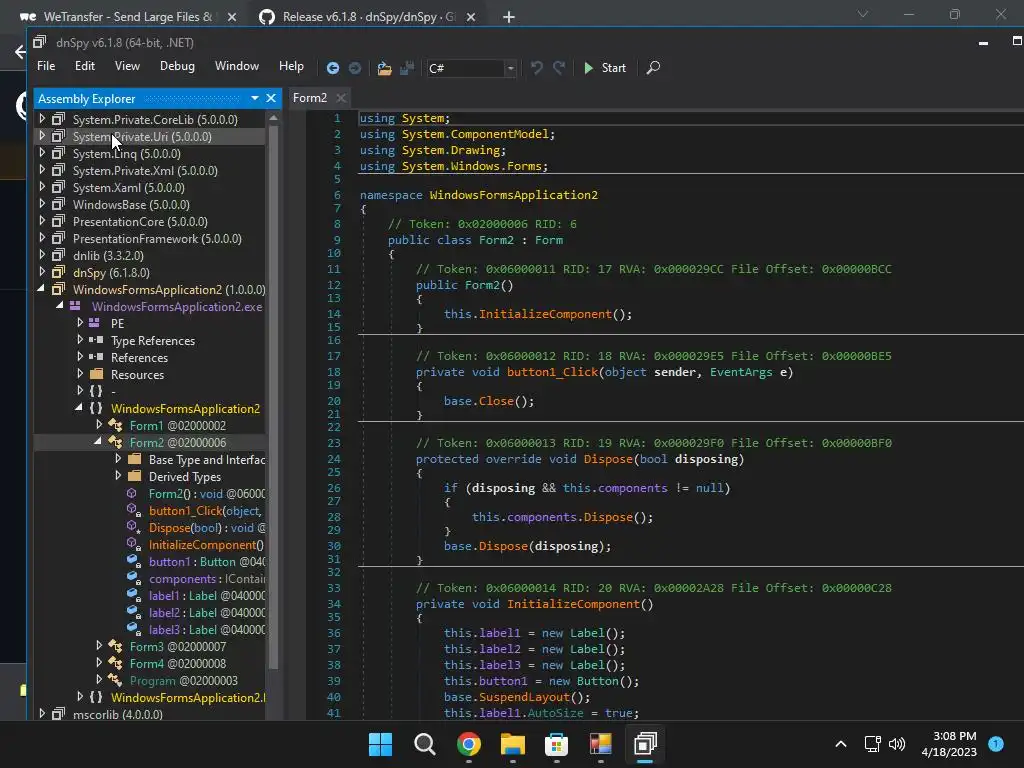
Task: Click the Save All toolbar icon
Action: (407, 68)
